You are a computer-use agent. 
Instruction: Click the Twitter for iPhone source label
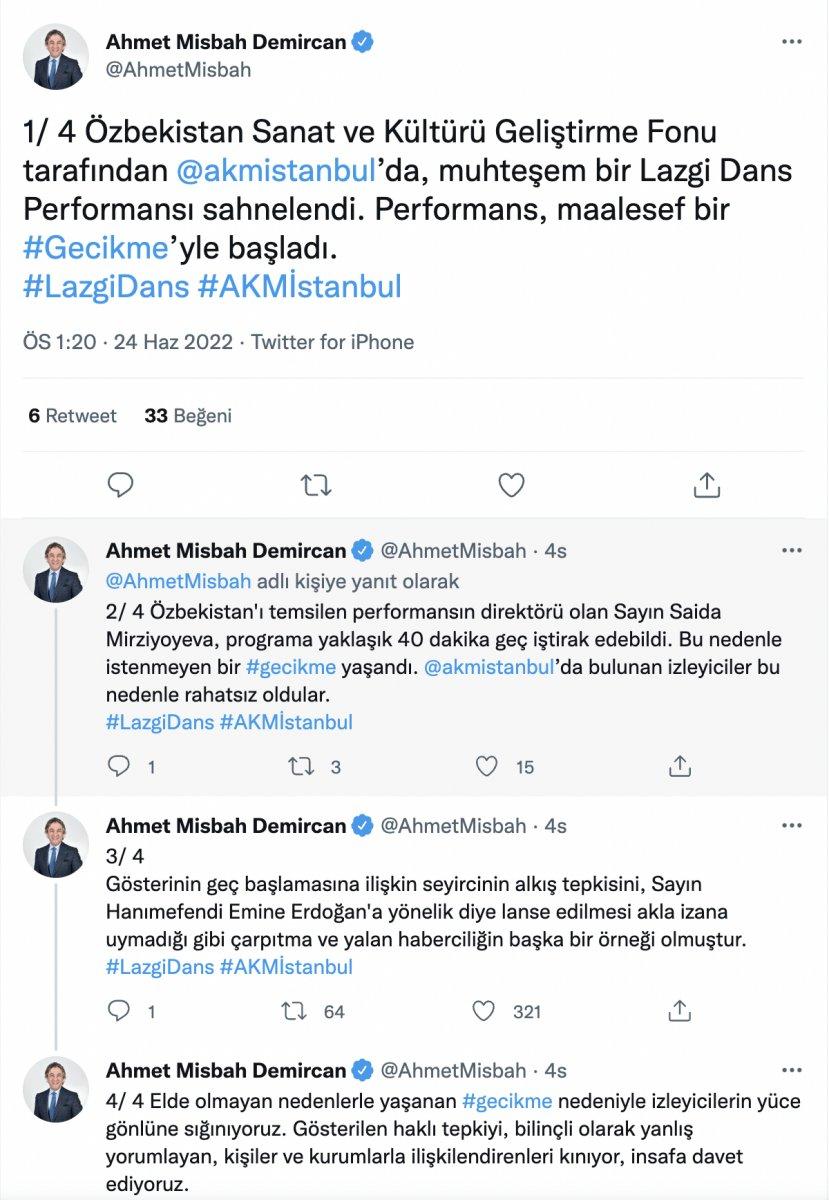pyautogui.click(x=330, y=342)
